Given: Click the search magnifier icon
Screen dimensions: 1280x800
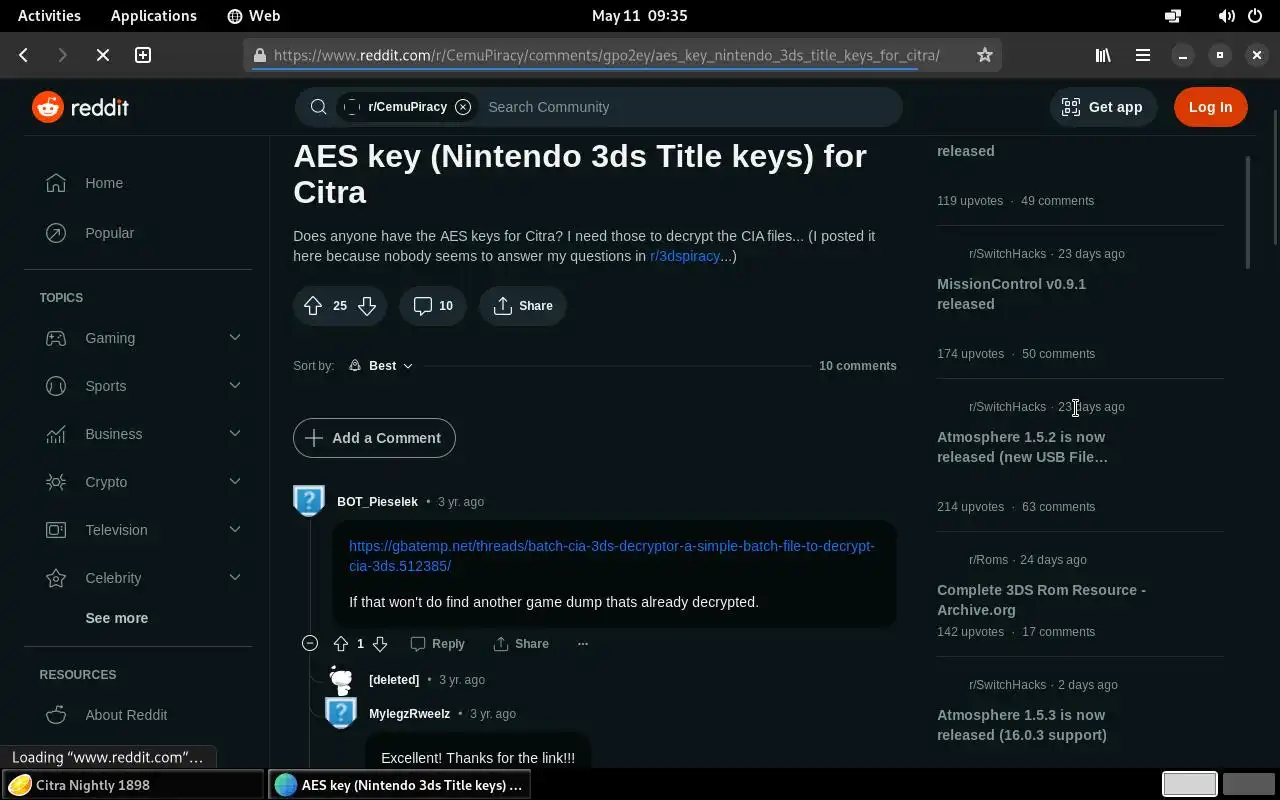Looking at the screenshot, I should (319, 107).
